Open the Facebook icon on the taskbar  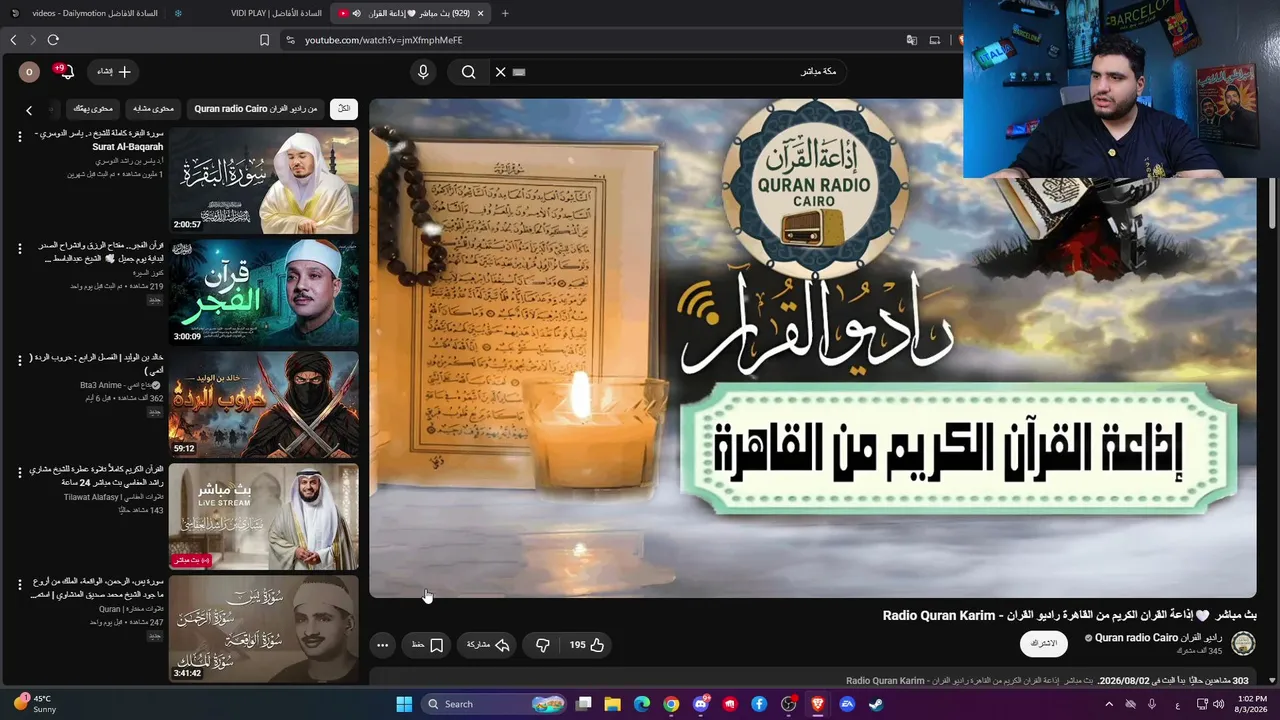pyautogui.click(x=759, y=704)
